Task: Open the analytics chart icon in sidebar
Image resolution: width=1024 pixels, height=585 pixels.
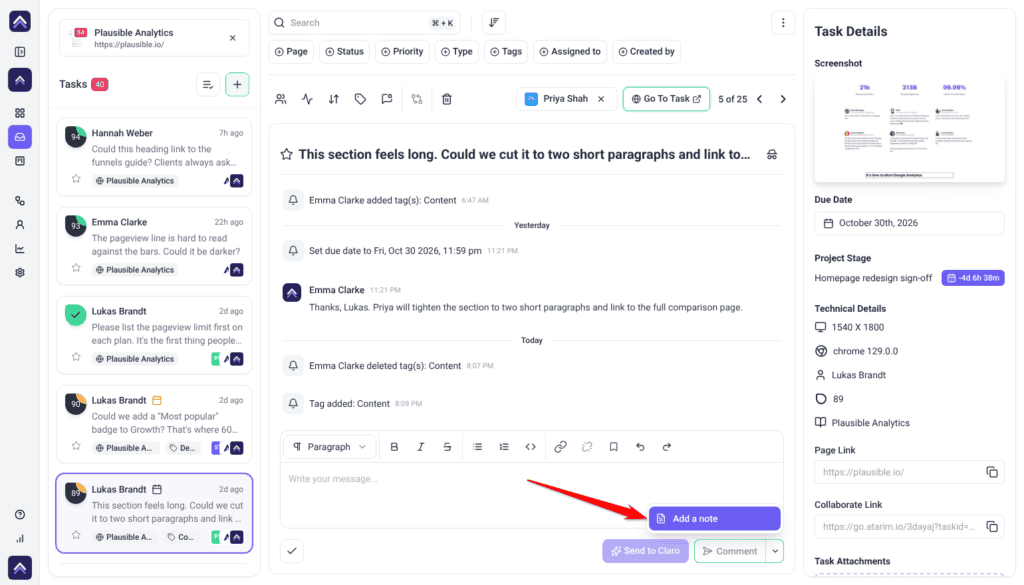Action: coord(20,249)
